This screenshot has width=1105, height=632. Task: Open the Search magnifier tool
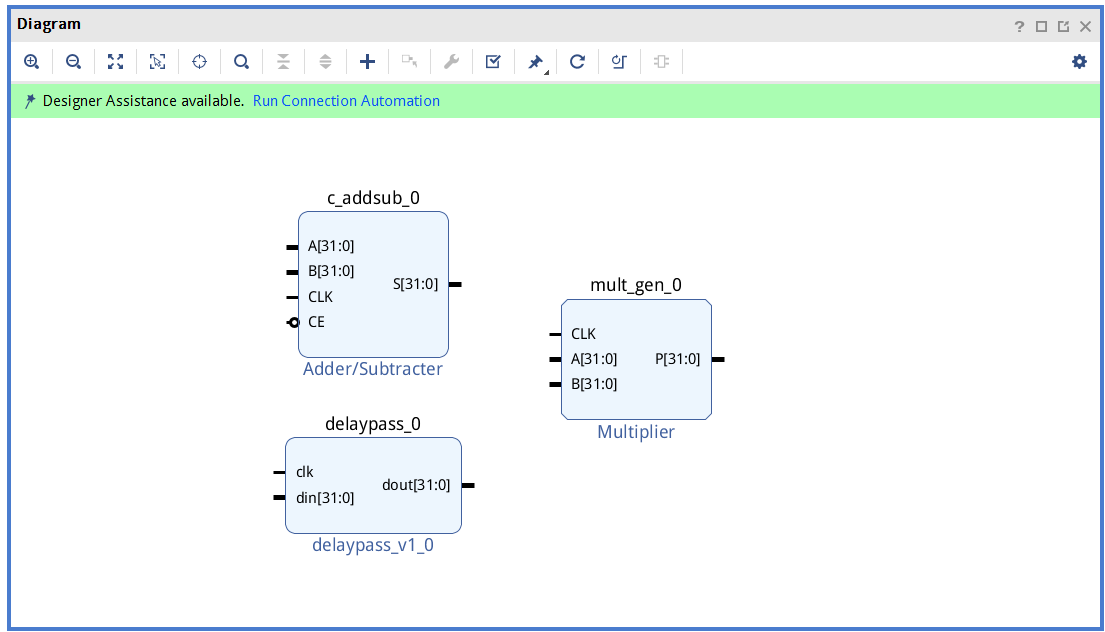pos(241,62)
